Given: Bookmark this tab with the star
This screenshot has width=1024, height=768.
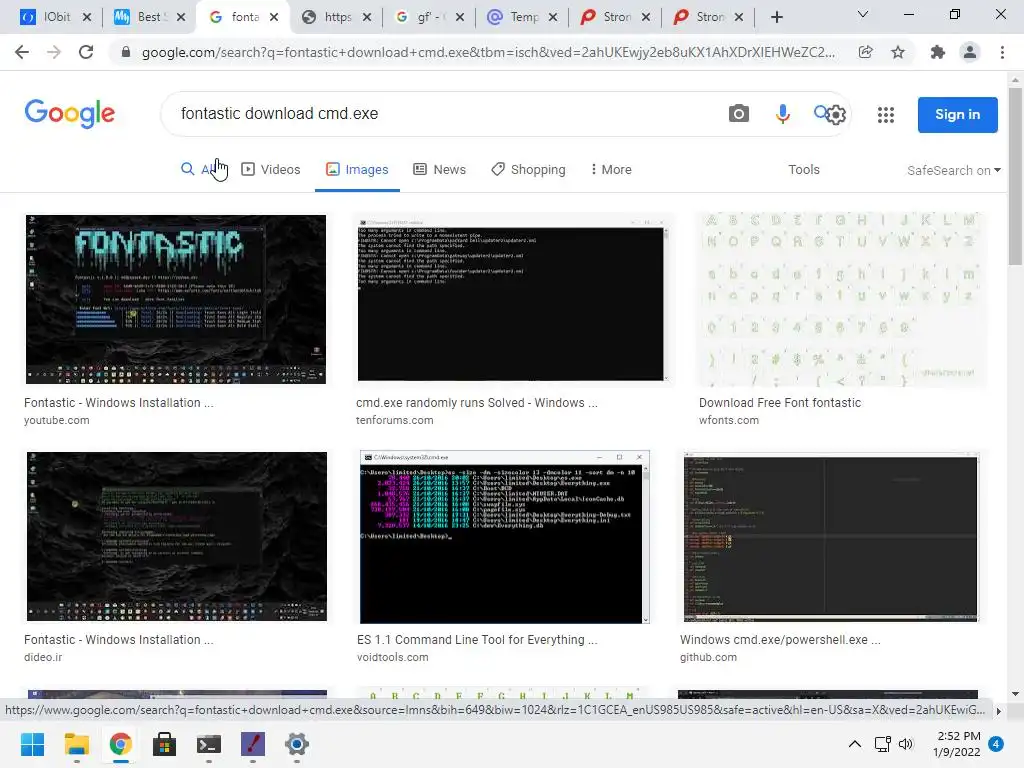Looking at the screenshot, I should point(898,52).
